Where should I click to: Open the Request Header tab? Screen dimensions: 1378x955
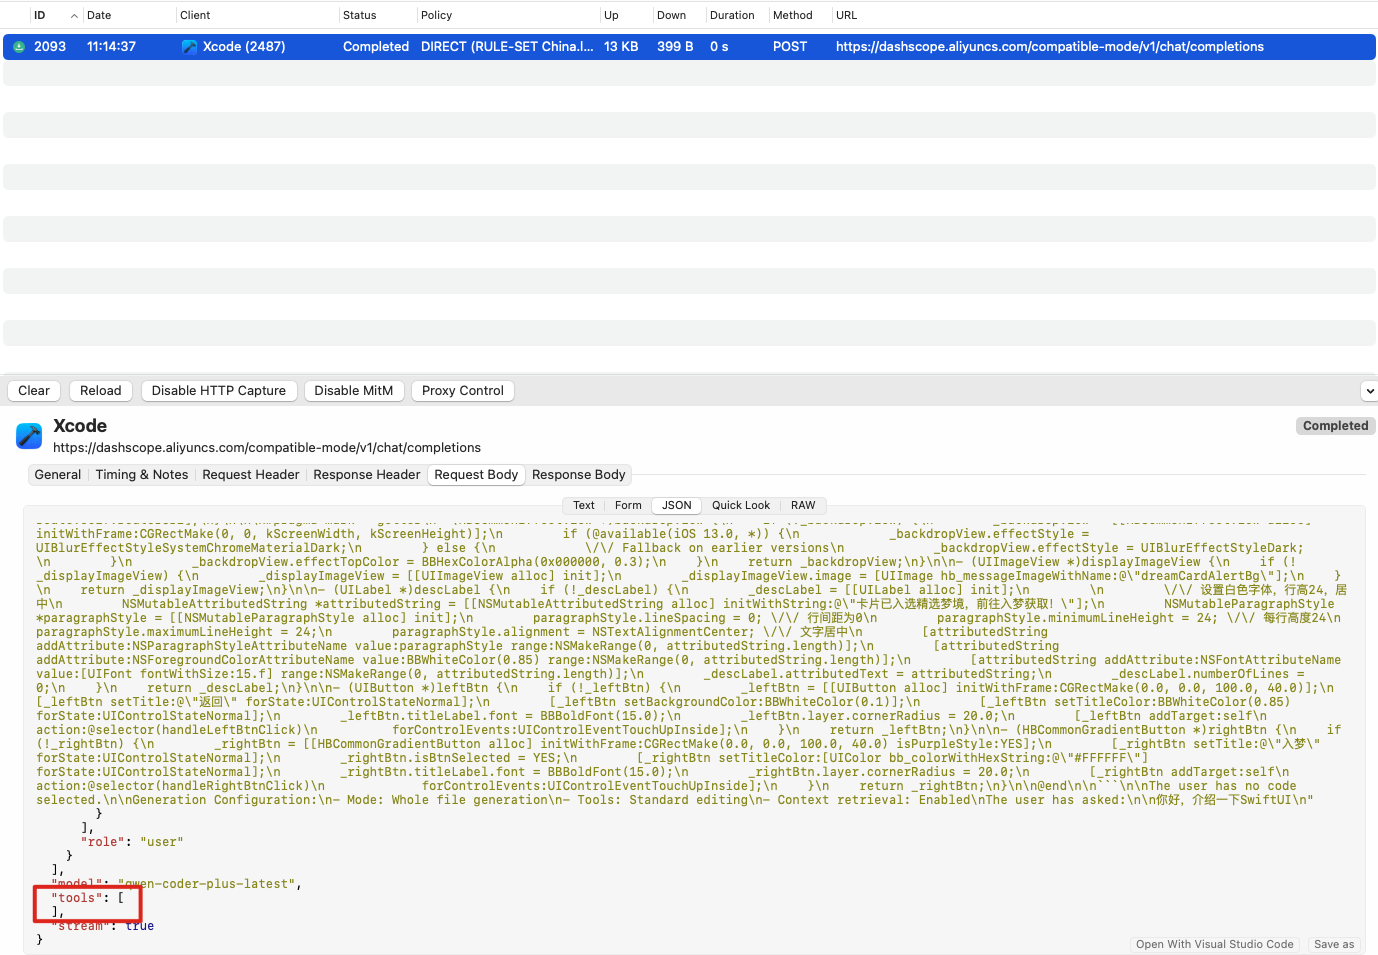251,475
